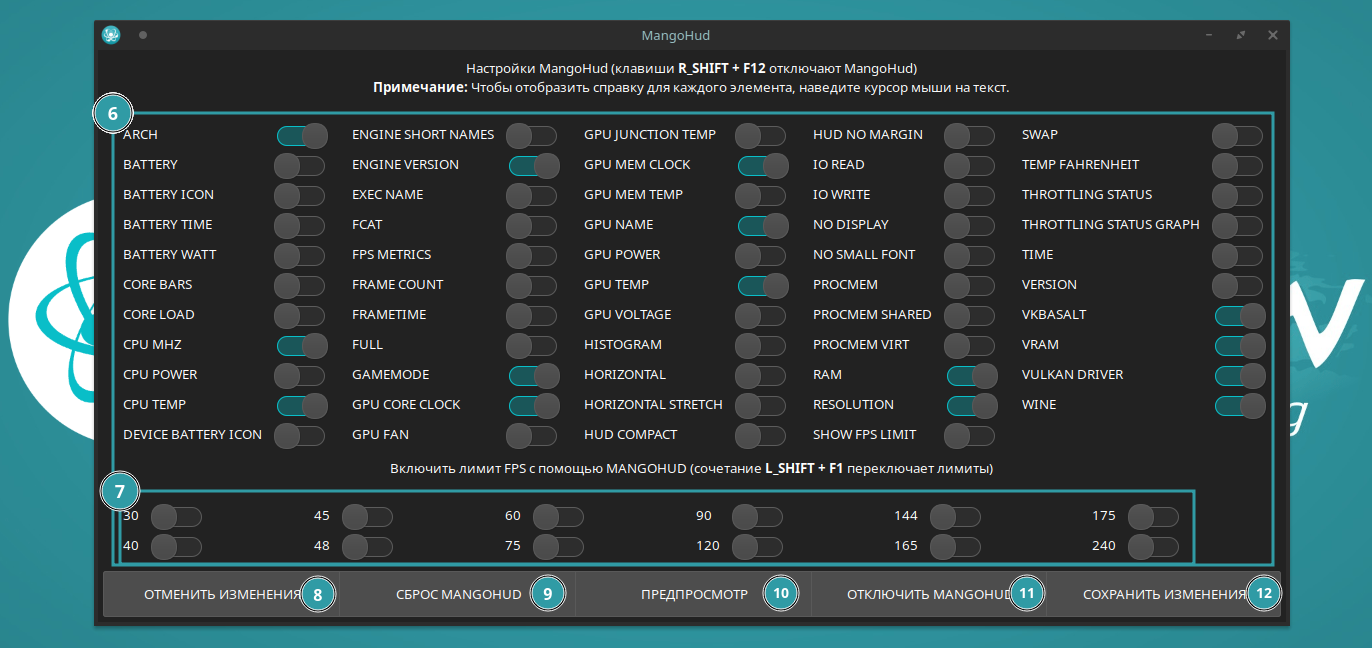
Task: Enable EXEC NAME toggle
Action: (x=532, y=195)
